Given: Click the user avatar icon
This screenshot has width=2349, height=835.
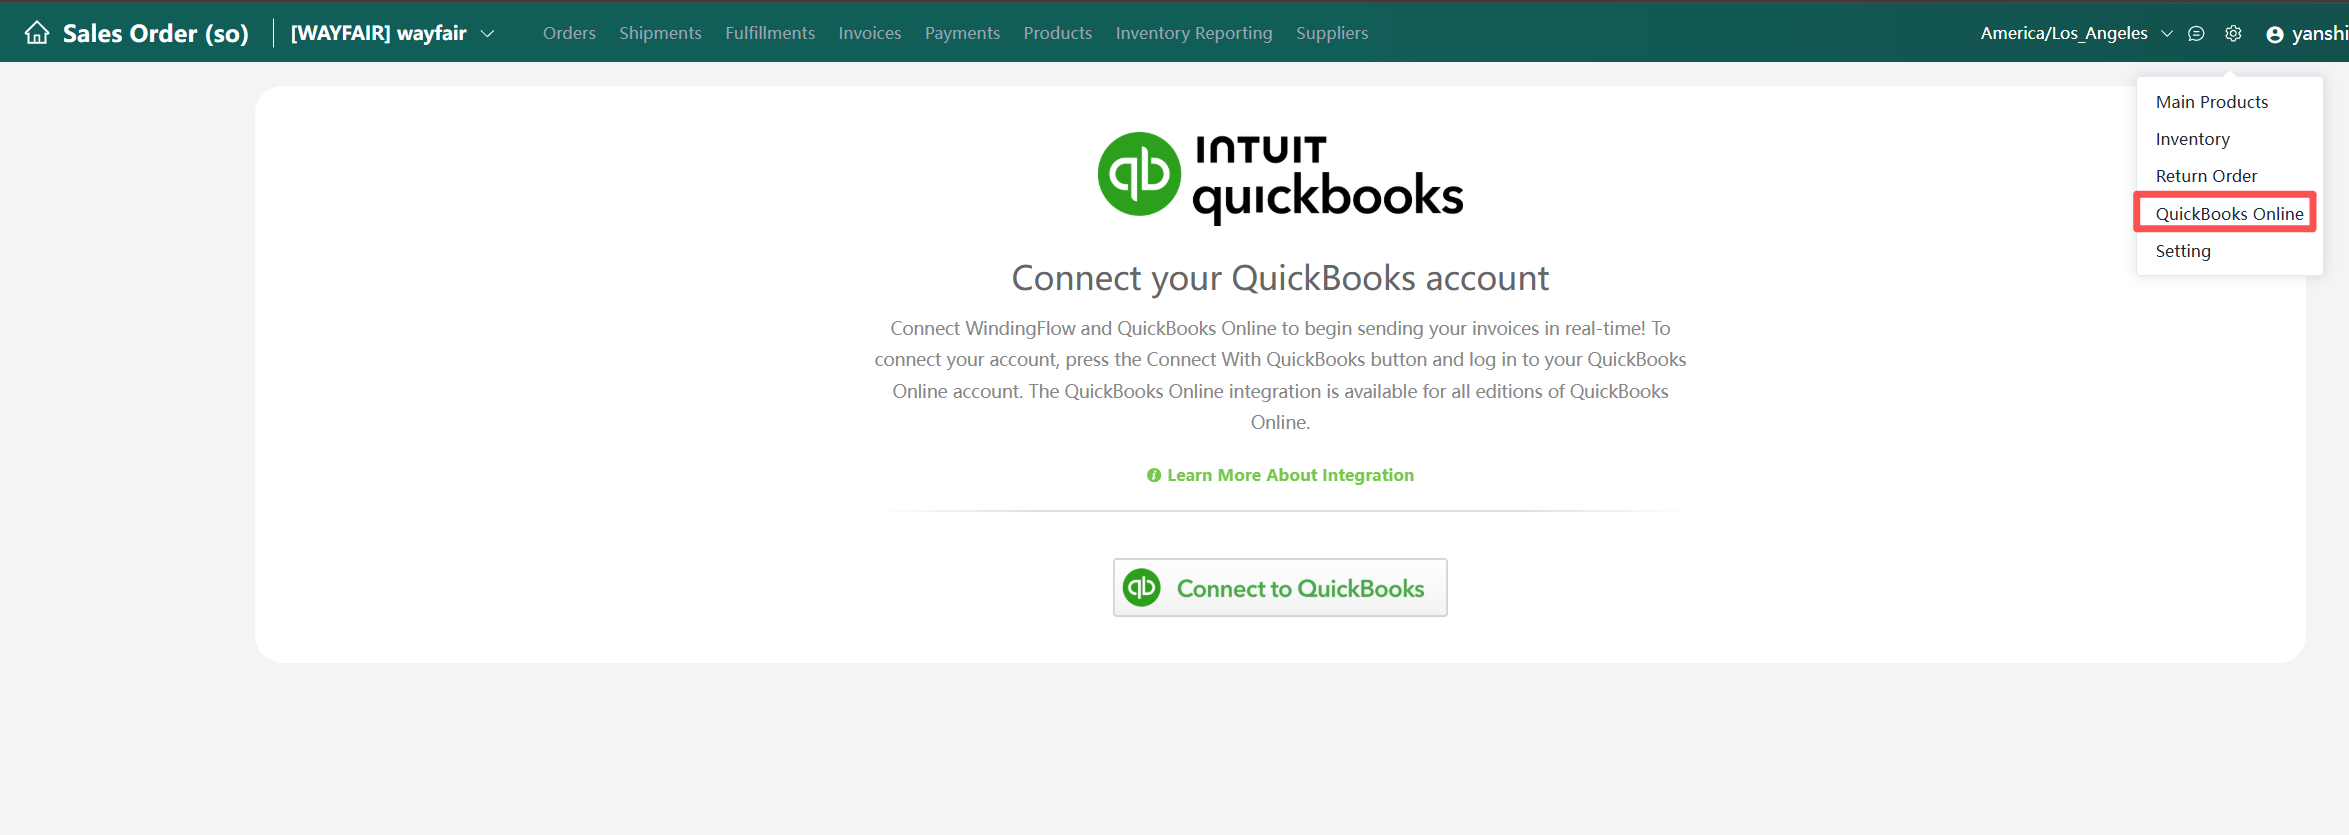Looking at the screenshot, I should pos(2275,34).
